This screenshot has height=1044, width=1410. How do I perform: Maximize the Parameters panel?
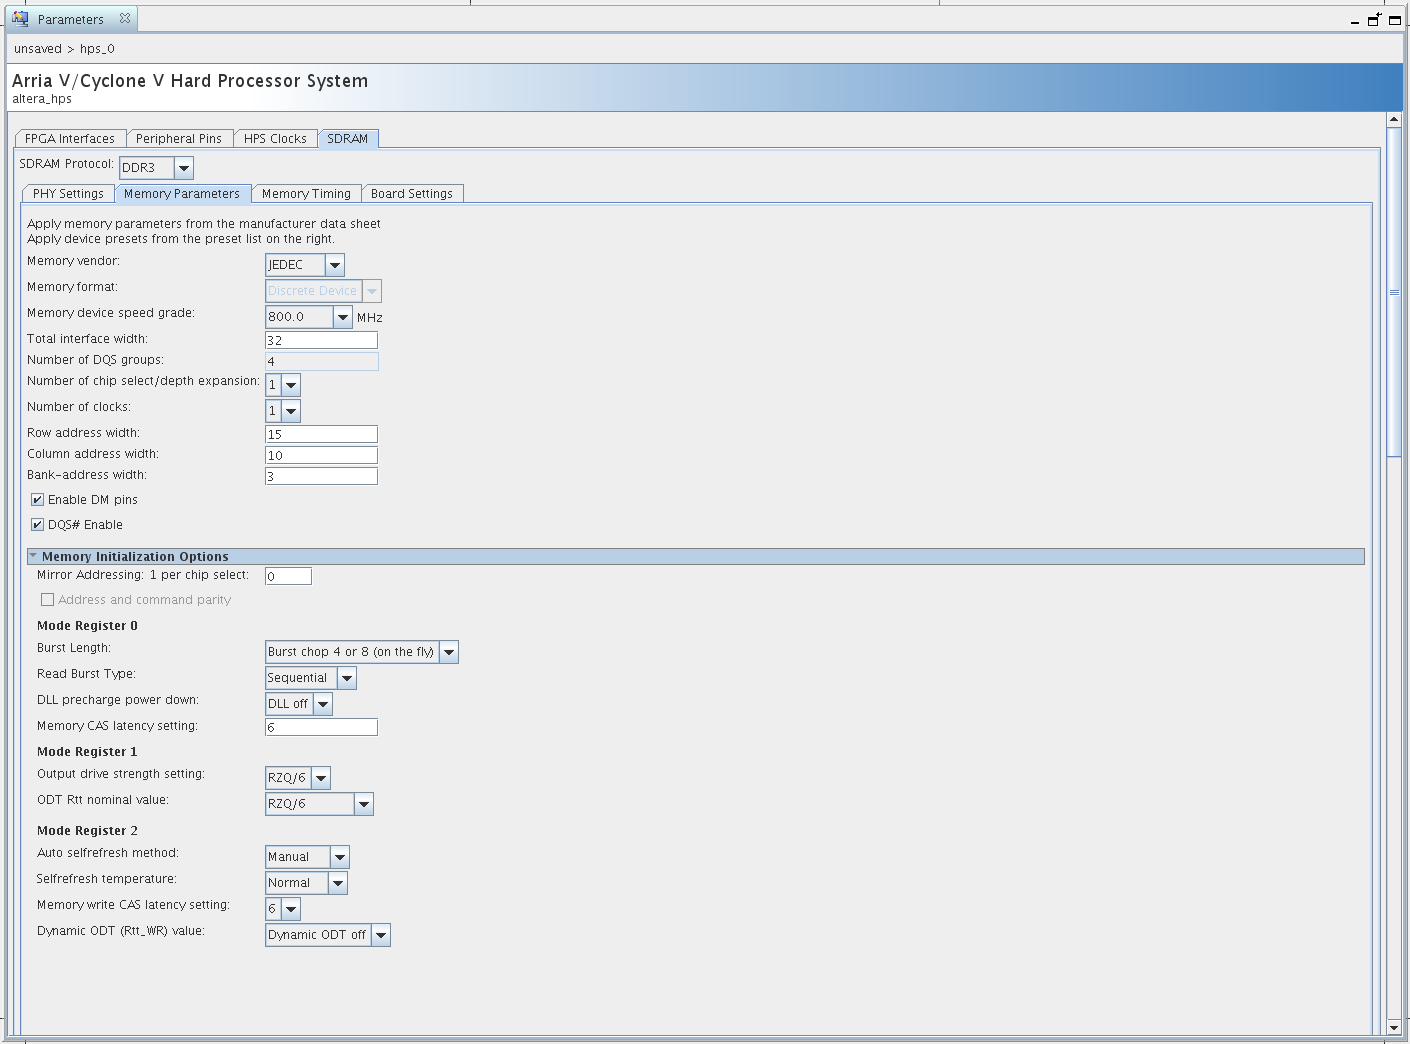click(x=1394, y=20)
